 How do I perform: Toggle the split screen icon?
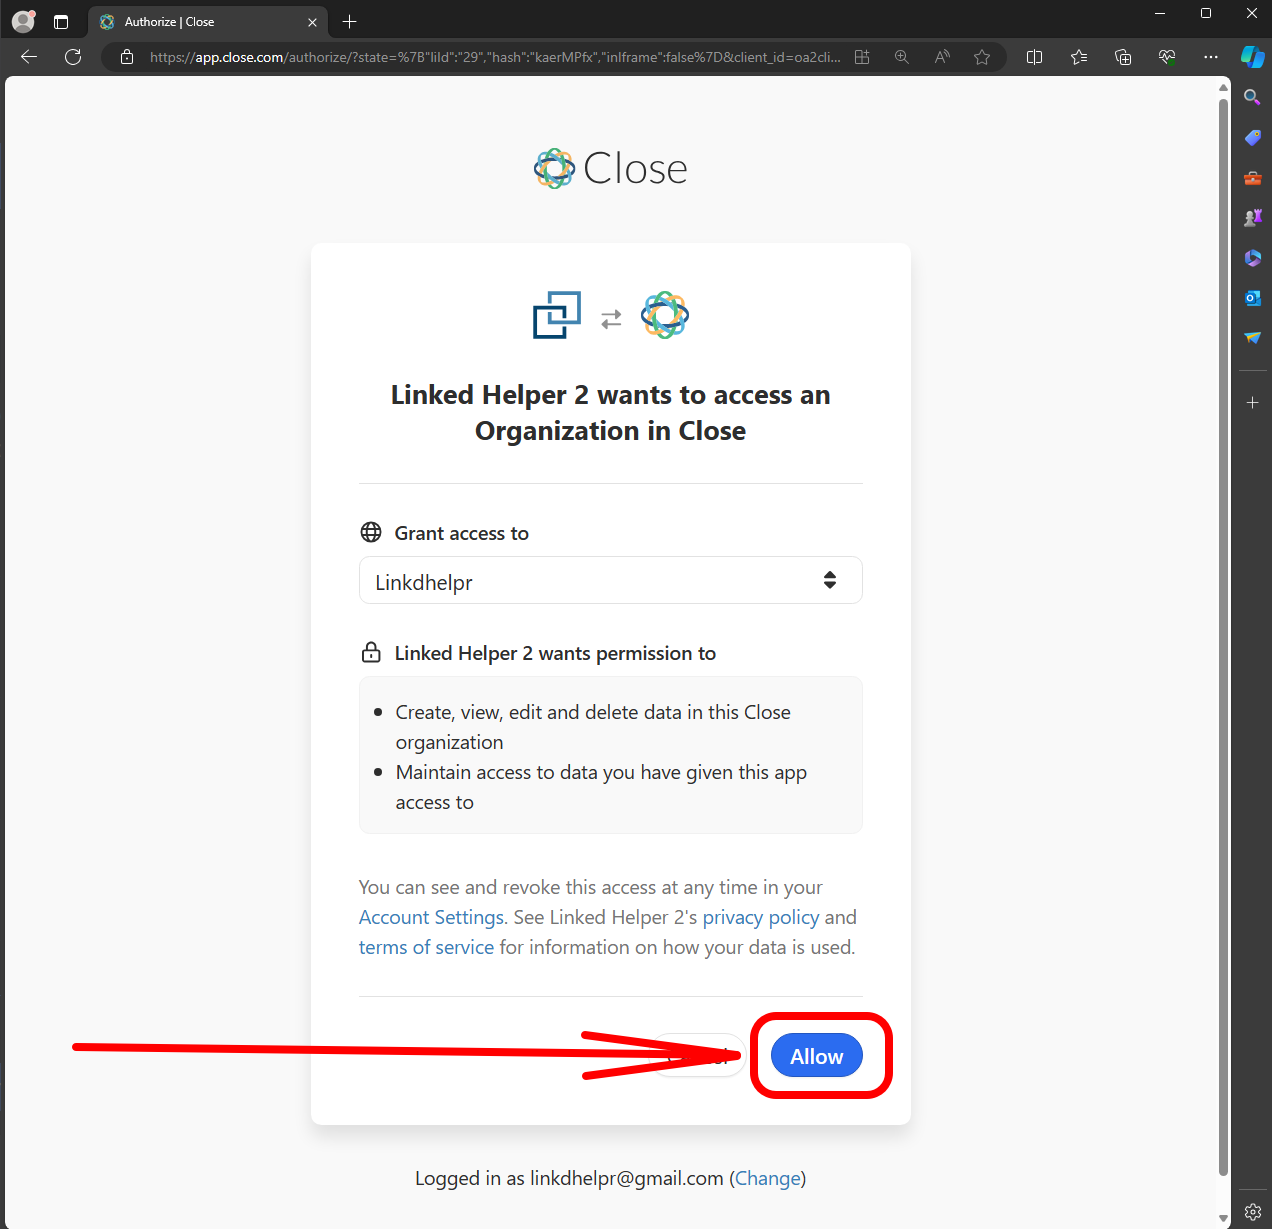tap(1035, 57)
